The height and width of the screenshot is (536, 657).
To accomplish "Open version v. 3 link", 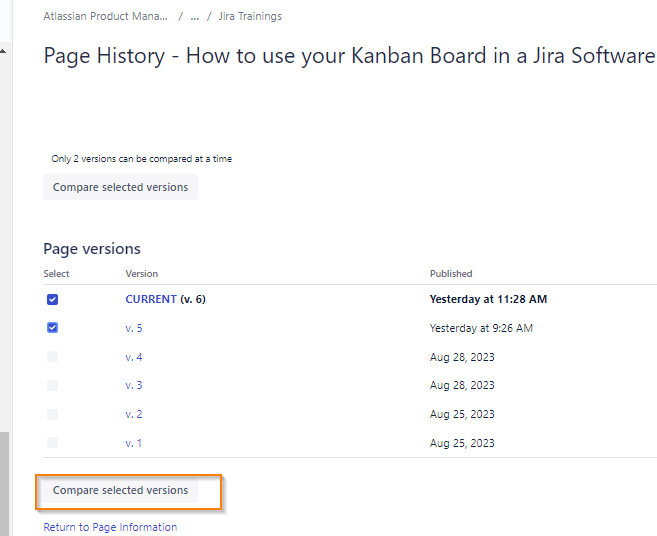I will tap(134, 385).
